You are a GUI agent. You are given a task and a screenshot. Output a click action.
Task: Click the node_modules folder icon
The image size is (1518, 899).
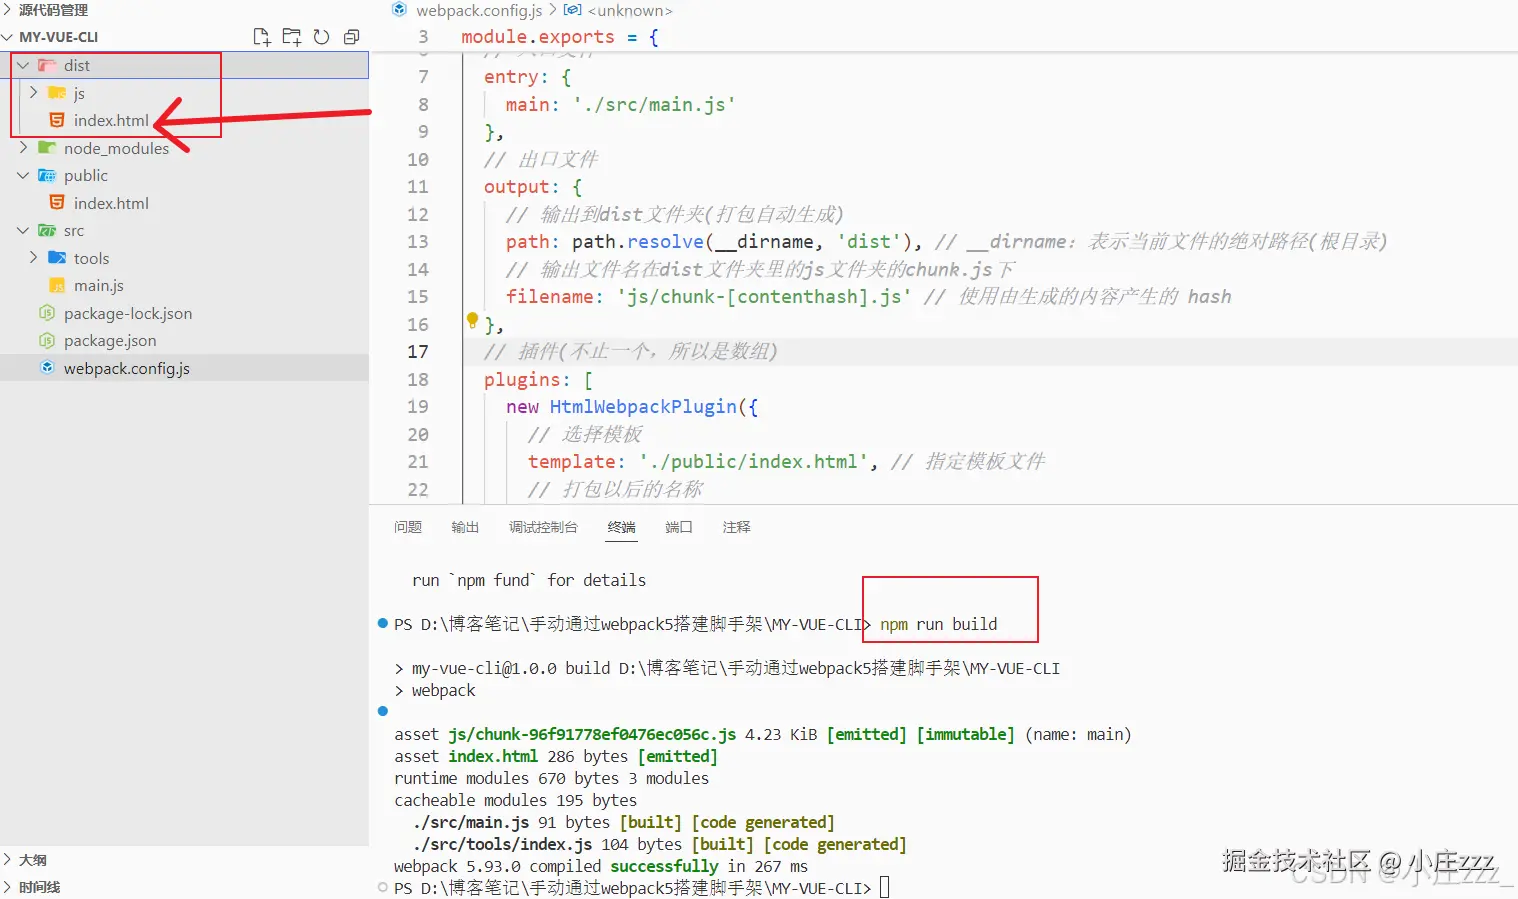point(47,148)
